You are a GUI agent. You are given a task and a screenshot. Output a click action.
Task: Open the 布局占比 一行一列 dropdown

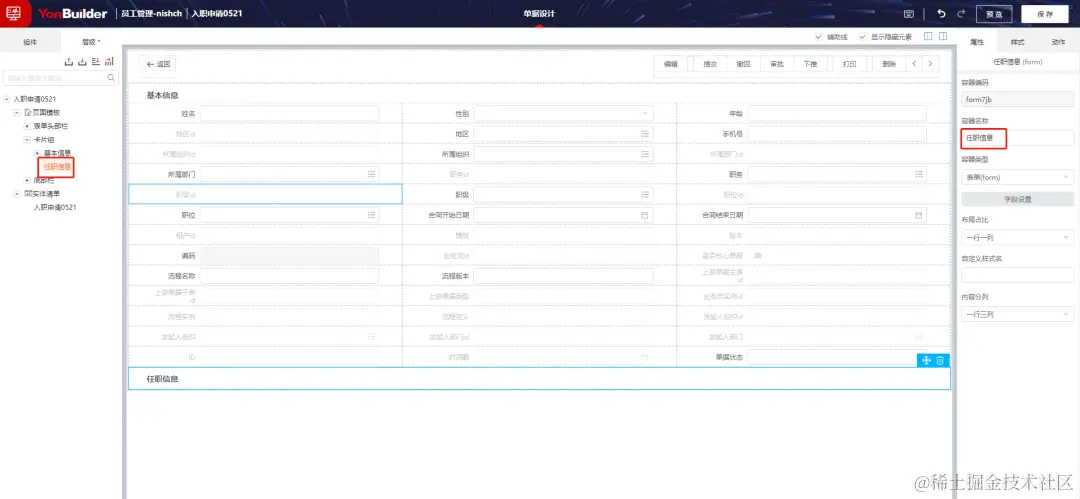(1017, 237)
